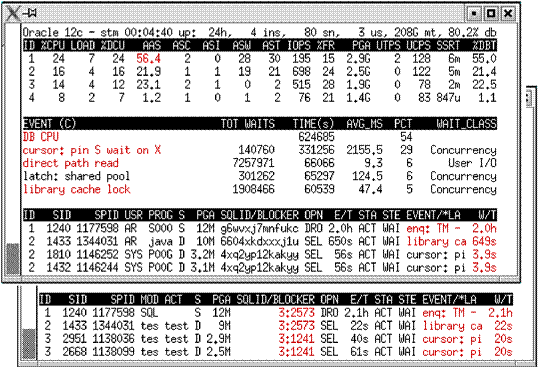
Task: Click the %DBT column header
Action: pyautogui.click(x=484, y=45)
